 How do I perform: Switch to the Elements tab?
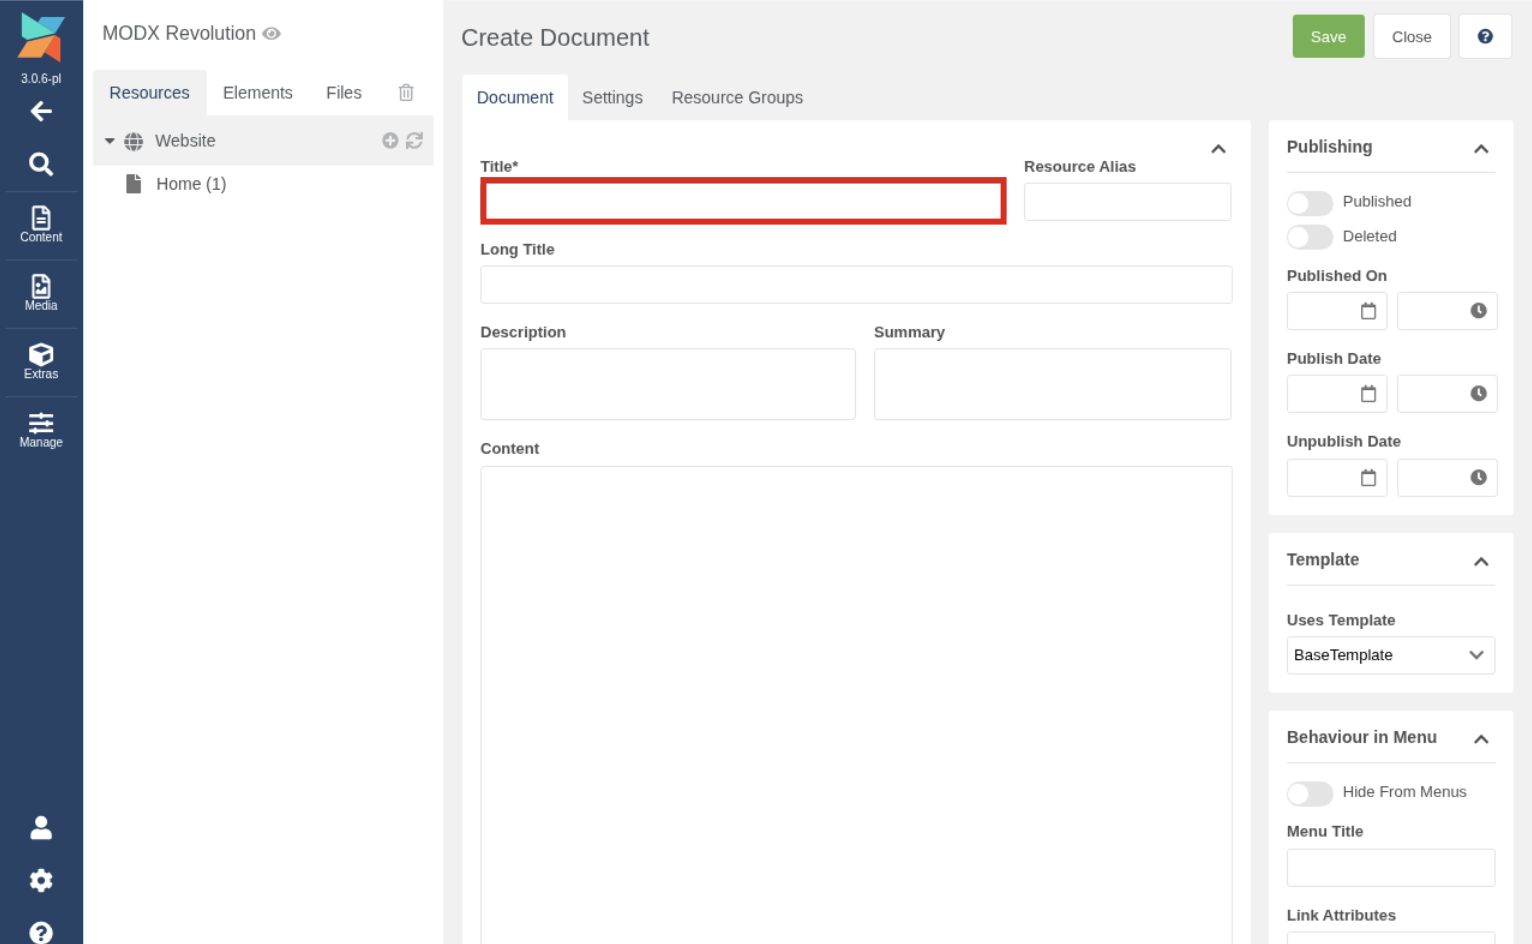[257, 92]
